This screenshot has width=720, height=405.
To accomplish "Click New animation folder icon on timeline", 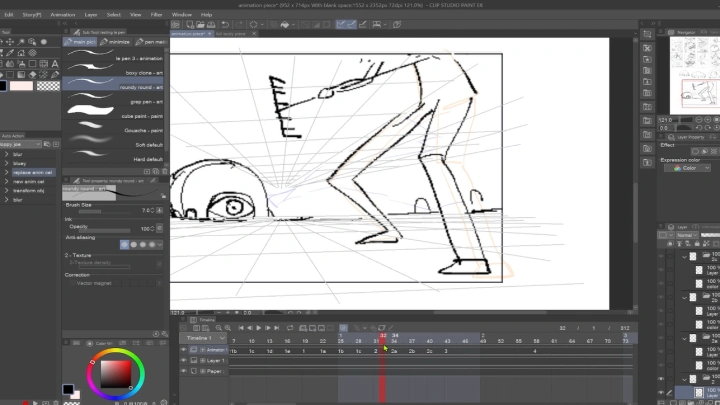I will tap(303, 328).
